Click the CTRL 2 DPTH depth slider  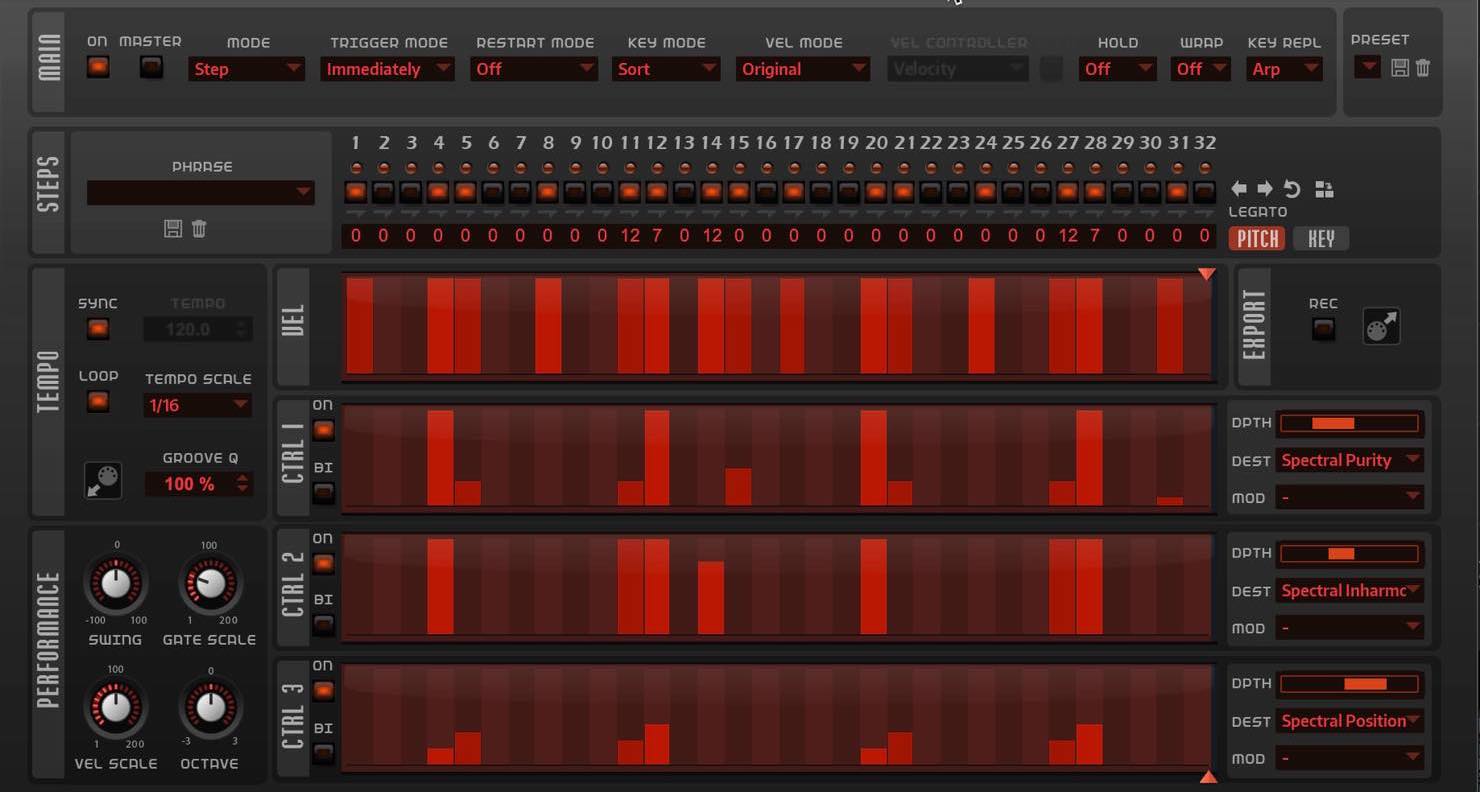(x=1350, y=553)
